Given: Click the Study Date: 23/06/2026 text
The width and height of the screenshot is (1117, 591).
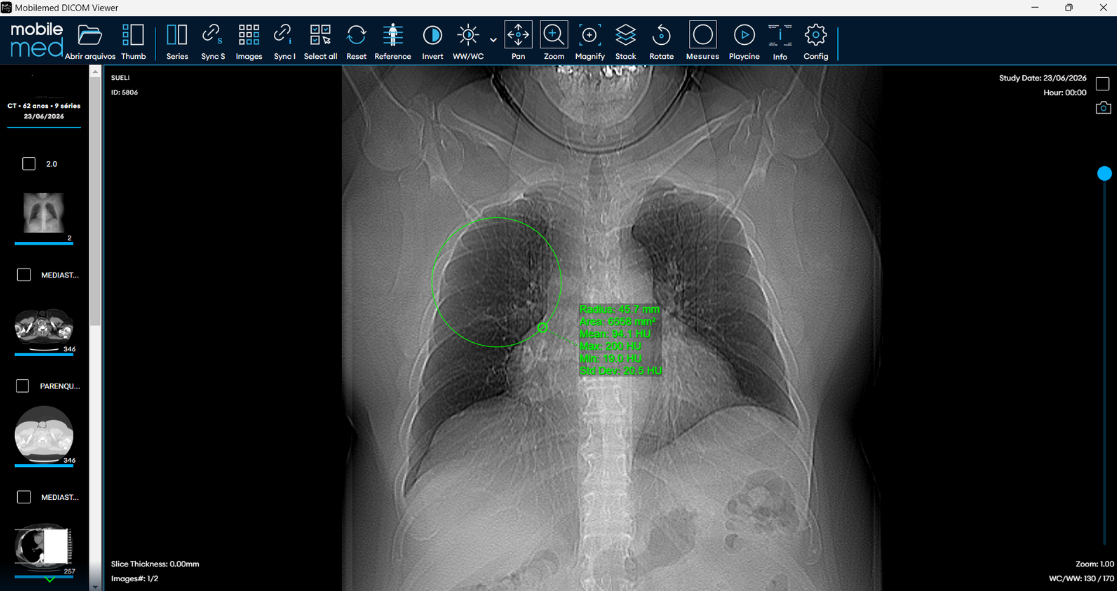Looking at the screenshot, I should click(x=1043, y=78).
